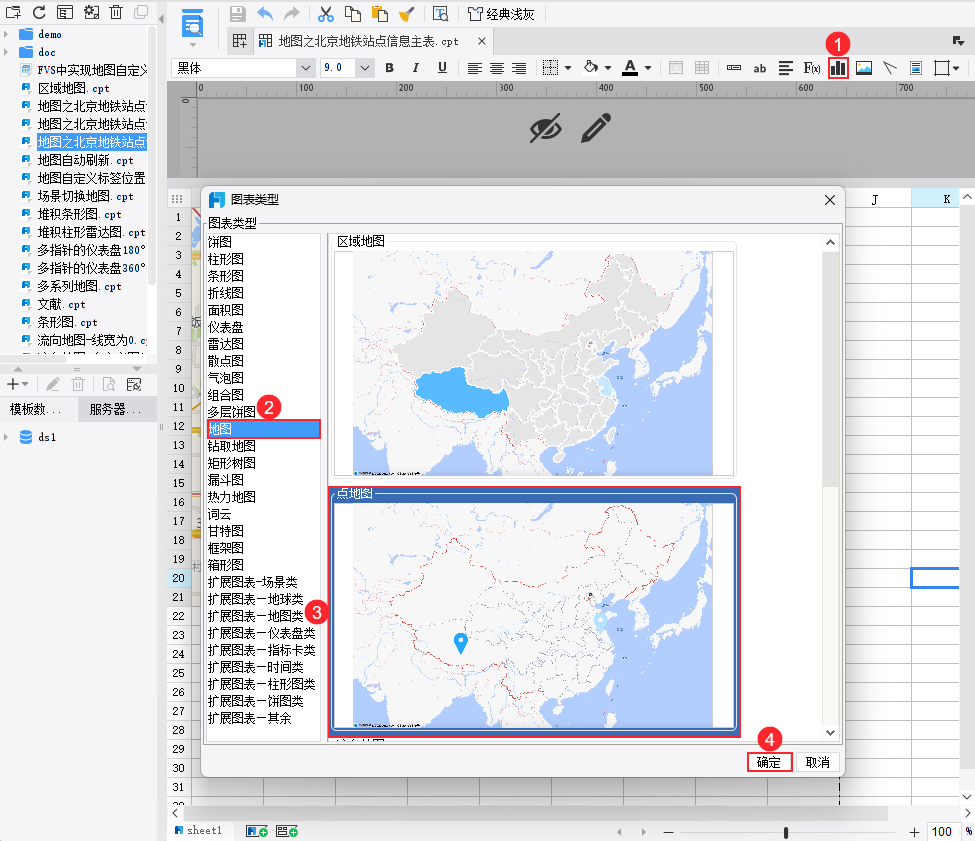Insert formula with the F(x) icon

[811, 68]
